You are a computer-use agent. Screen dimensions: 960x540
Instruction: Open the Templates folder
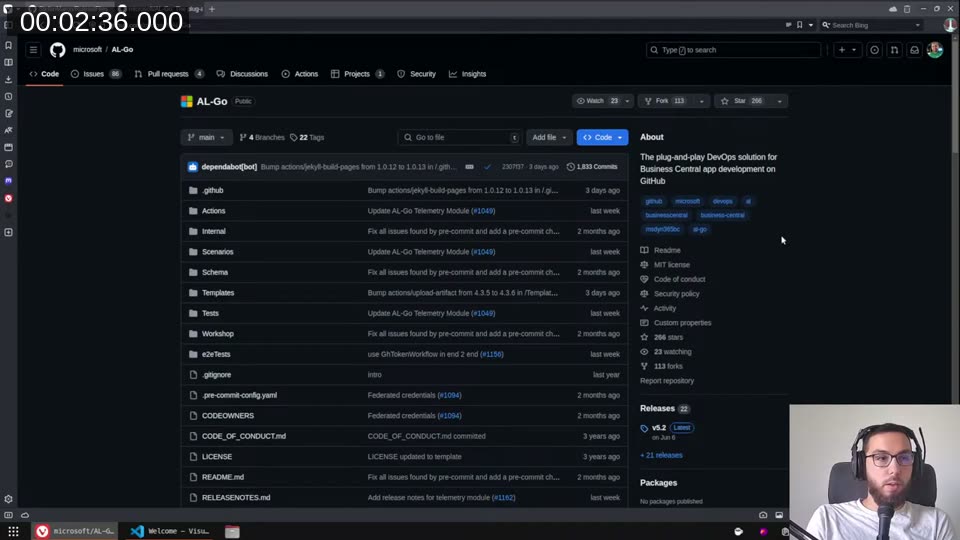[218, 293]
